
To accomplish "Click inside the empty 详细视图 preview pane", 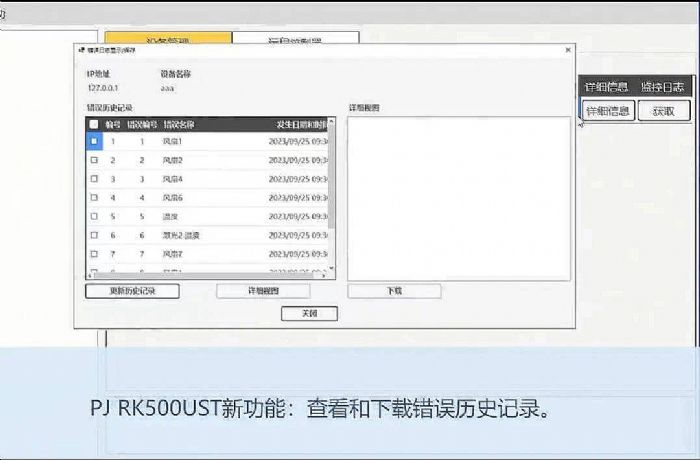I will (x=459, y=199).
